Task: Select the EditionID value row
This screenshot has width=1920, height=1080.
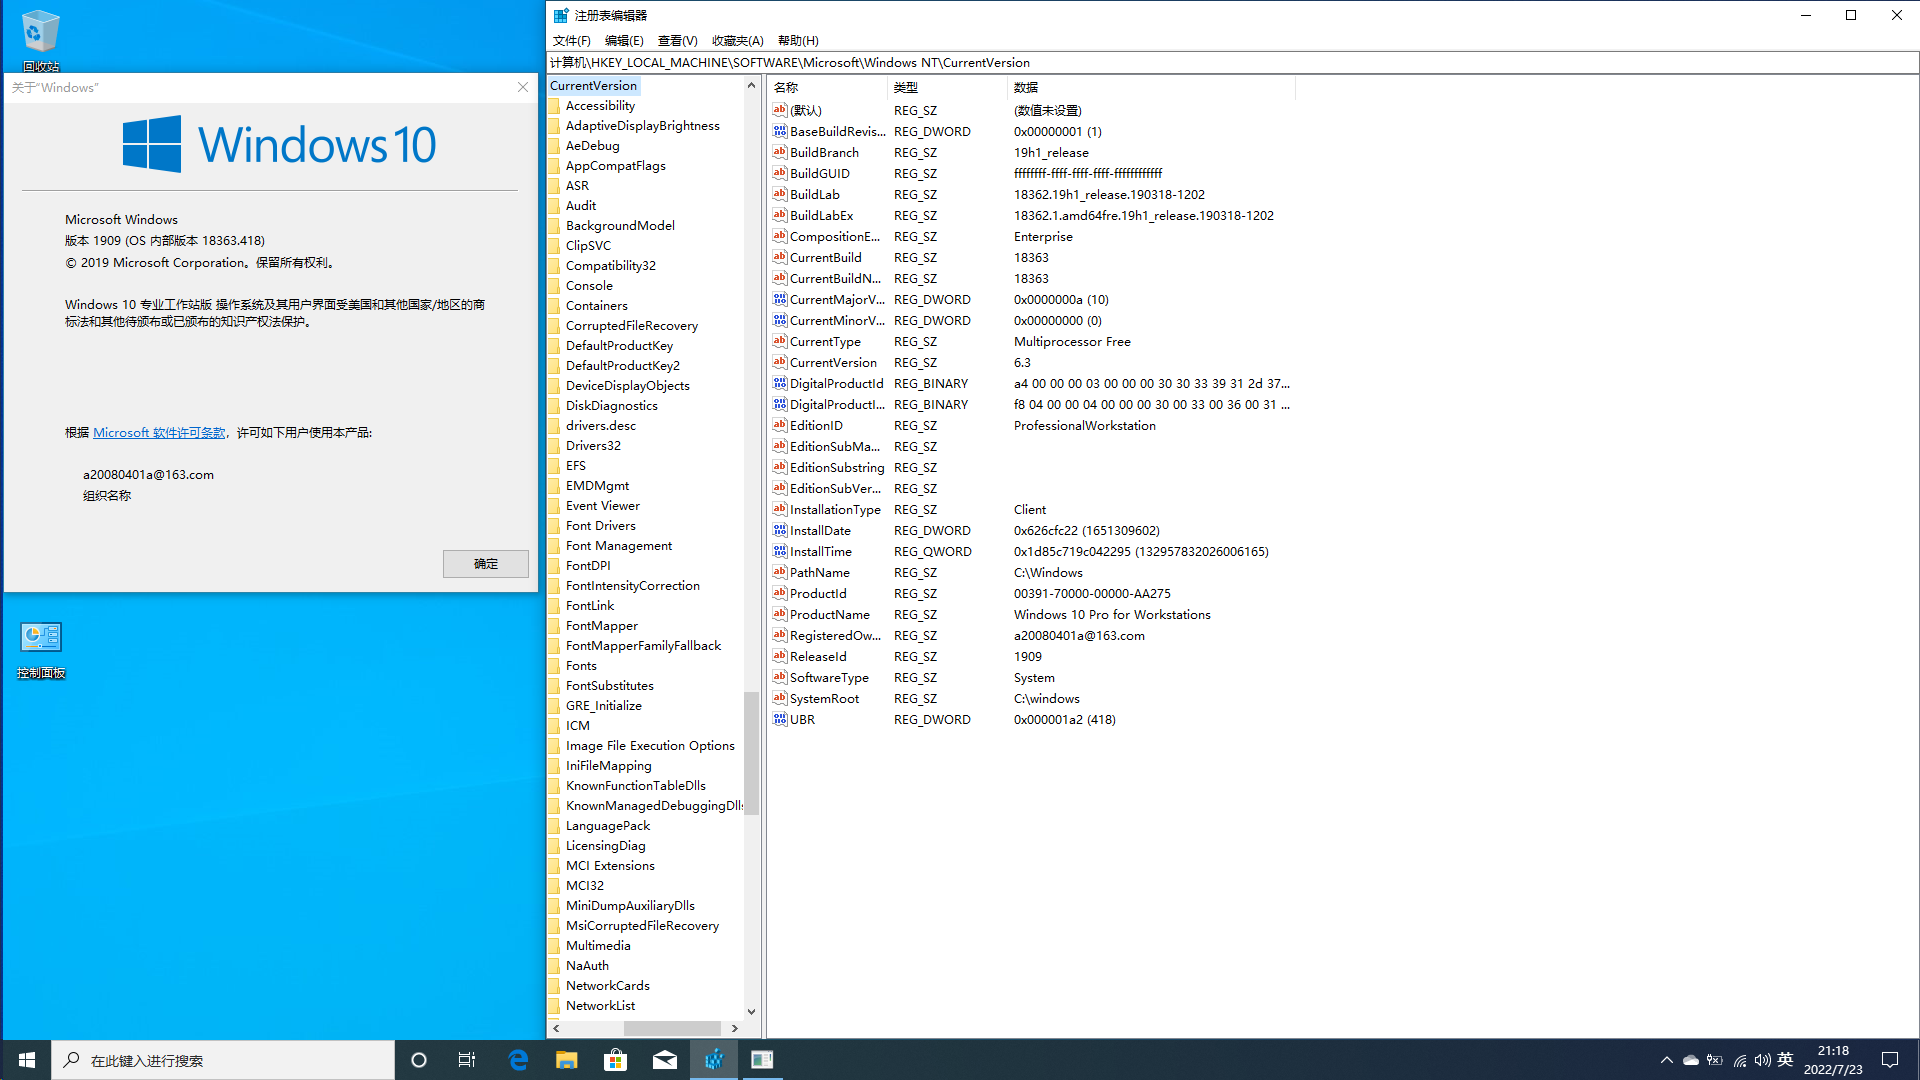Action: [x=1032, y=425]
